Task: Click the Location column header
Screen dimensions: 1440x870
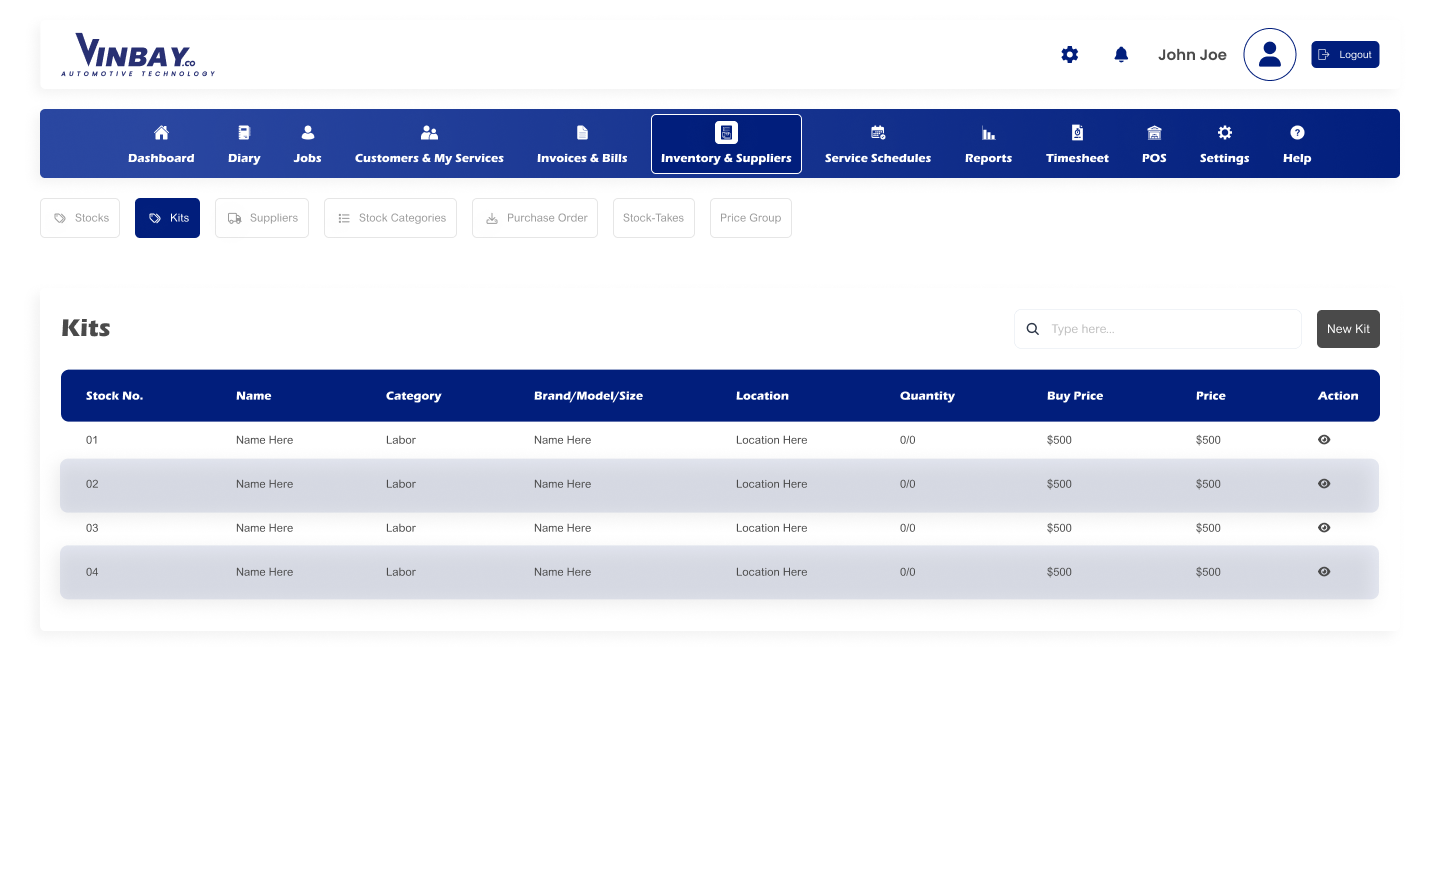Action: tap(762, 396)
